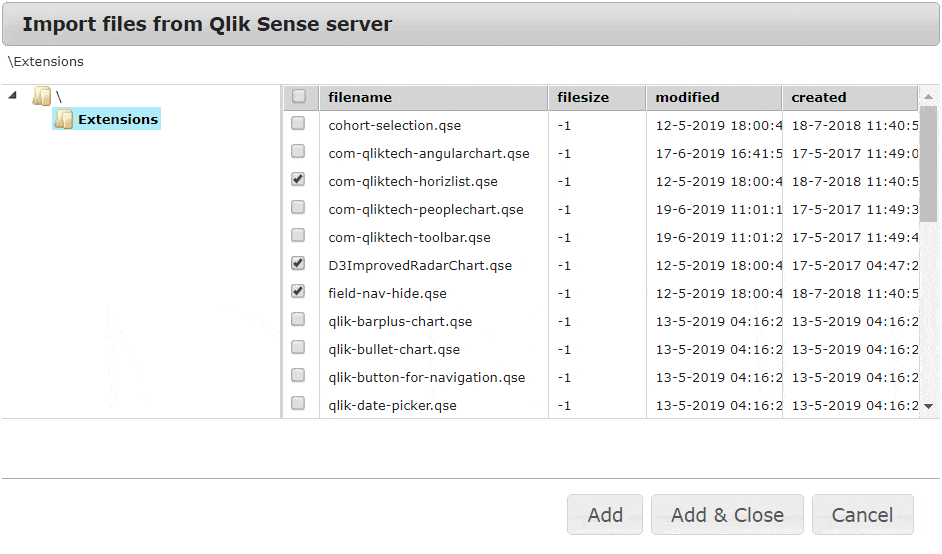Click the scrollbar down arrow

(928, 406)
